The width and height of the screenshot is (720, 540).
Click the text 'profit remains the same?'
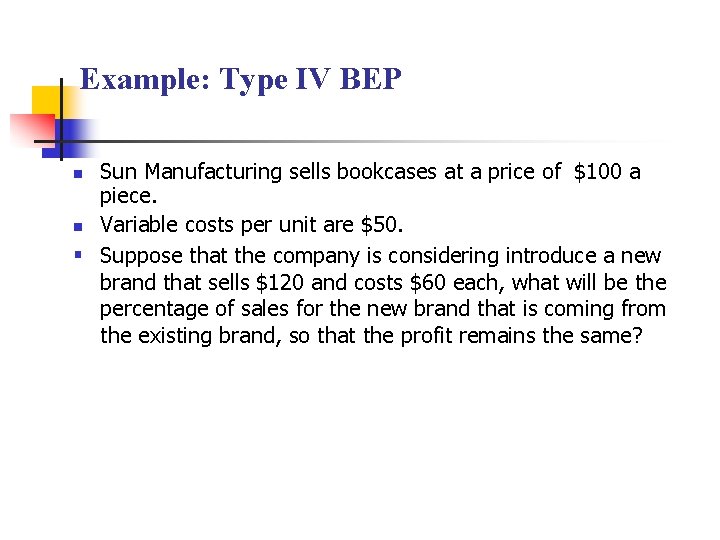tap(521, 336)
